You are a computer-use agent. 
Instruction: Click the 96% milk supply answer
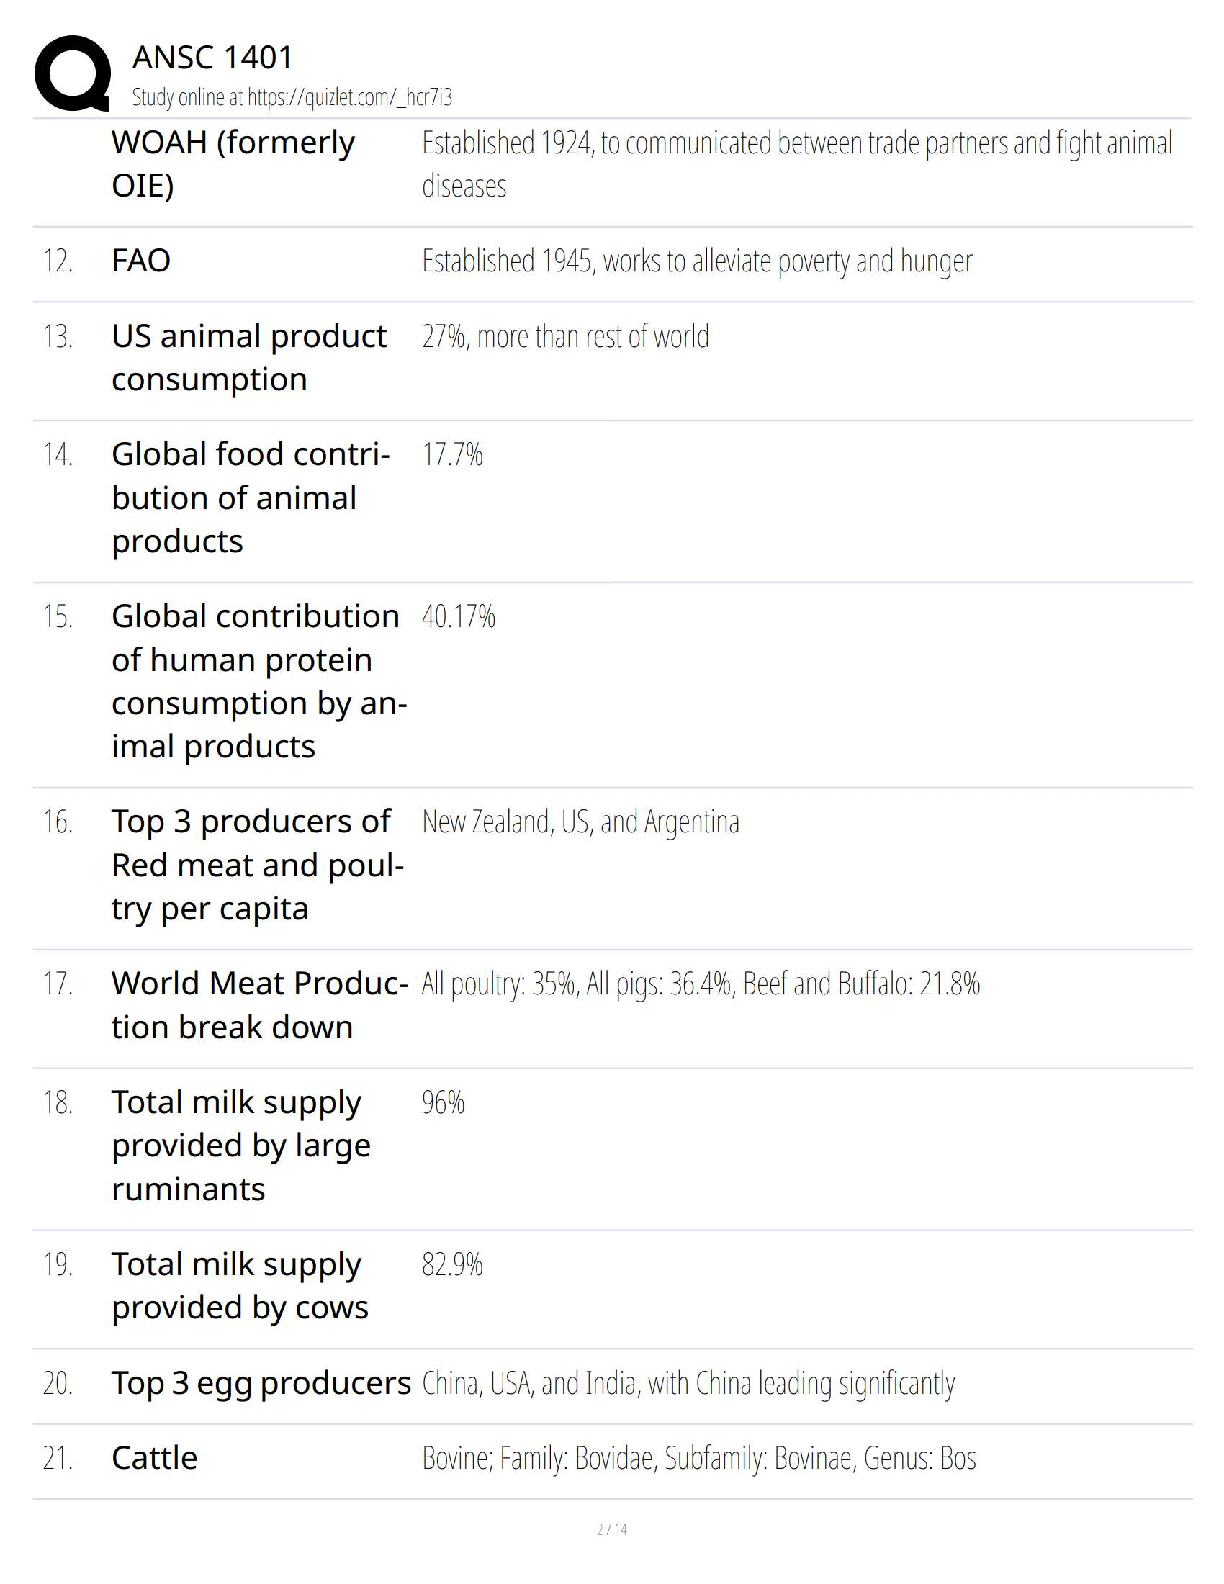pos(443,1103)
